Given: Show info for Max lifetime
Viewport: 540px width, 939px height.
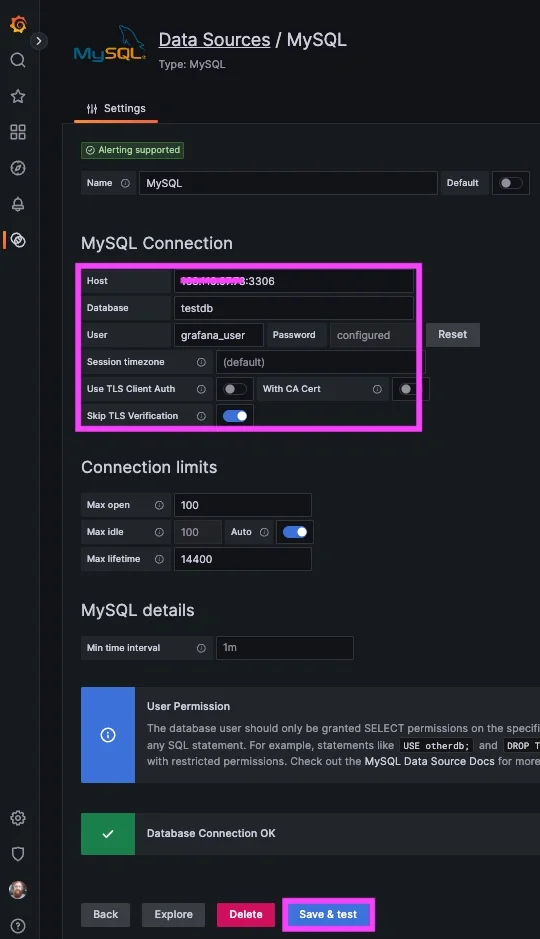Looking at the screenshot, I should (x=159, y=559).
